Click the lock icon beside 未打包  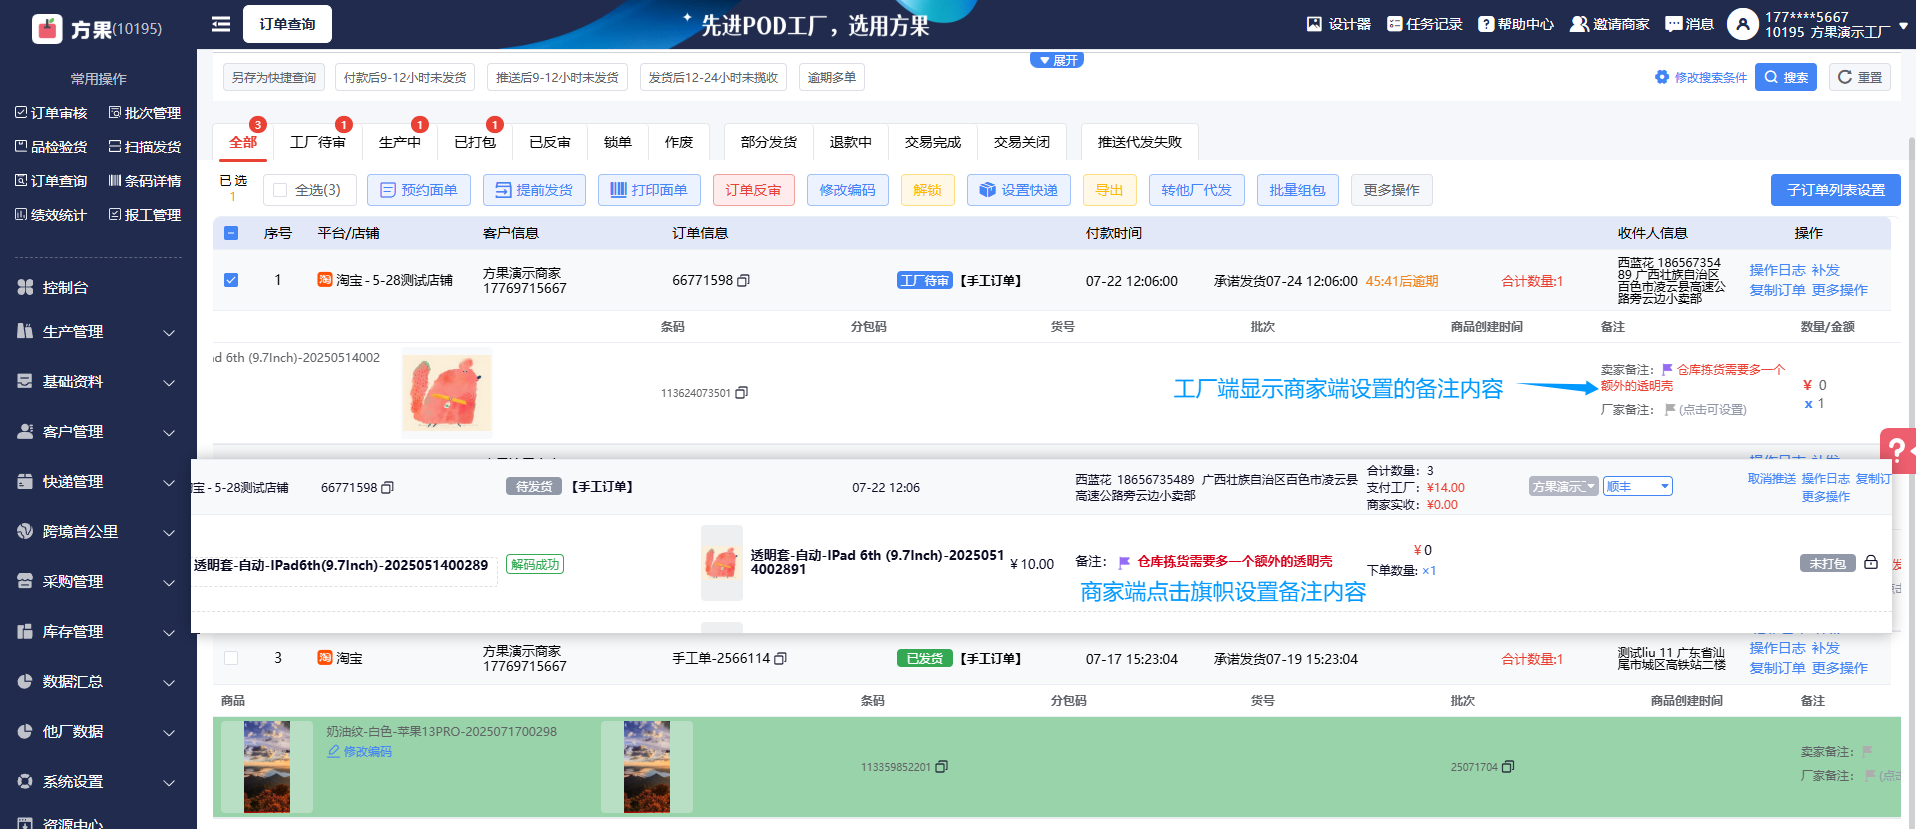(x=1870, y=563)
